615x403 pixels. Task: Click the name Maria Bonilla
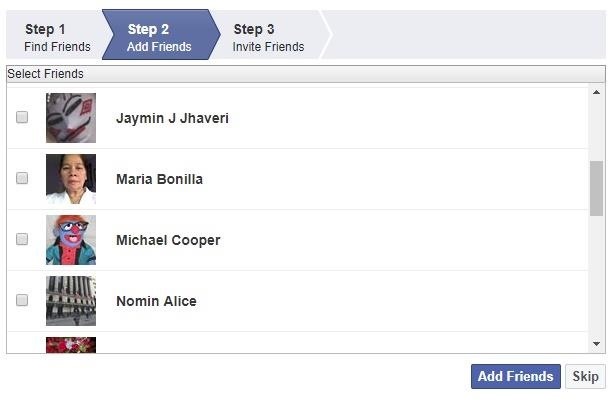(x=160, y=179)
